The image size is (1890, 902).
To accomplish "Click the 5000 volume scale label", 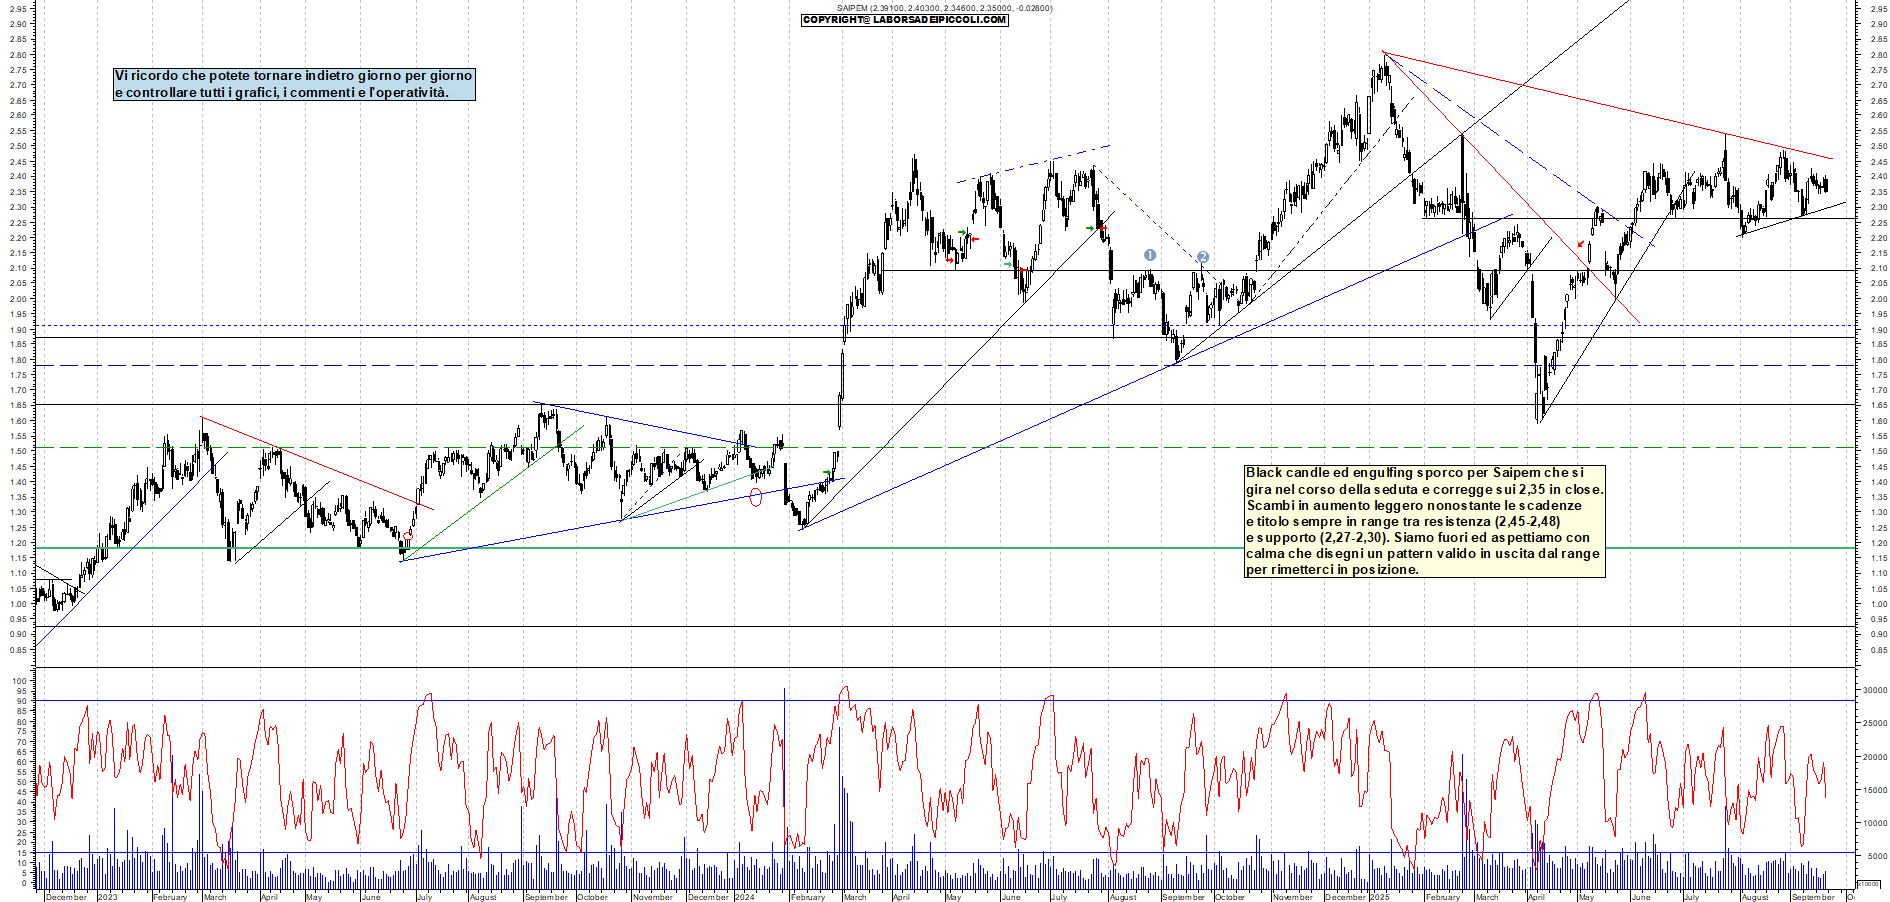I will [x=1876, y=856].
